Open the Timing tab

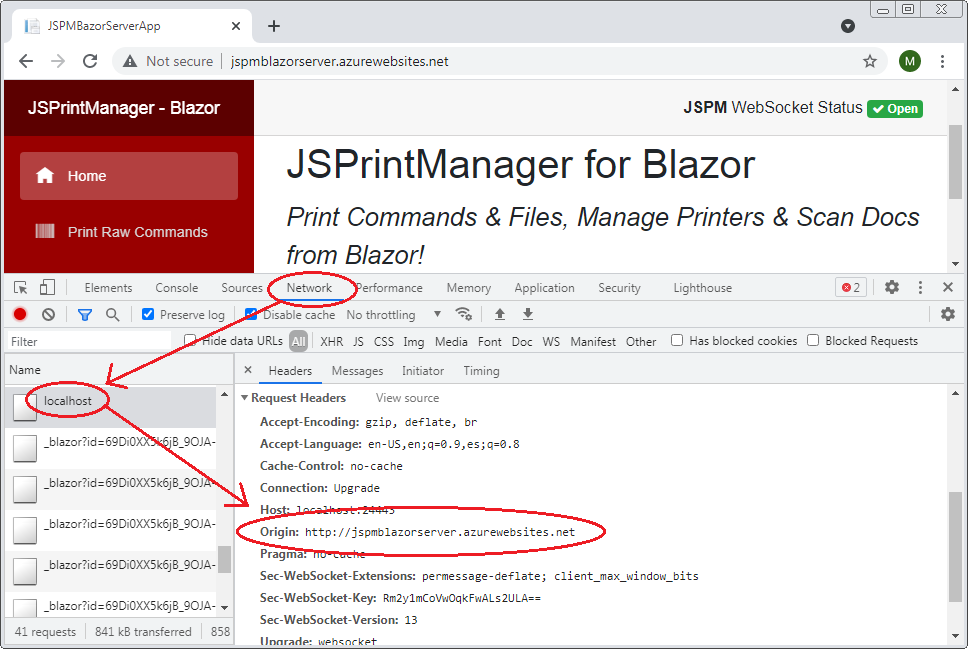click(481, 371)
